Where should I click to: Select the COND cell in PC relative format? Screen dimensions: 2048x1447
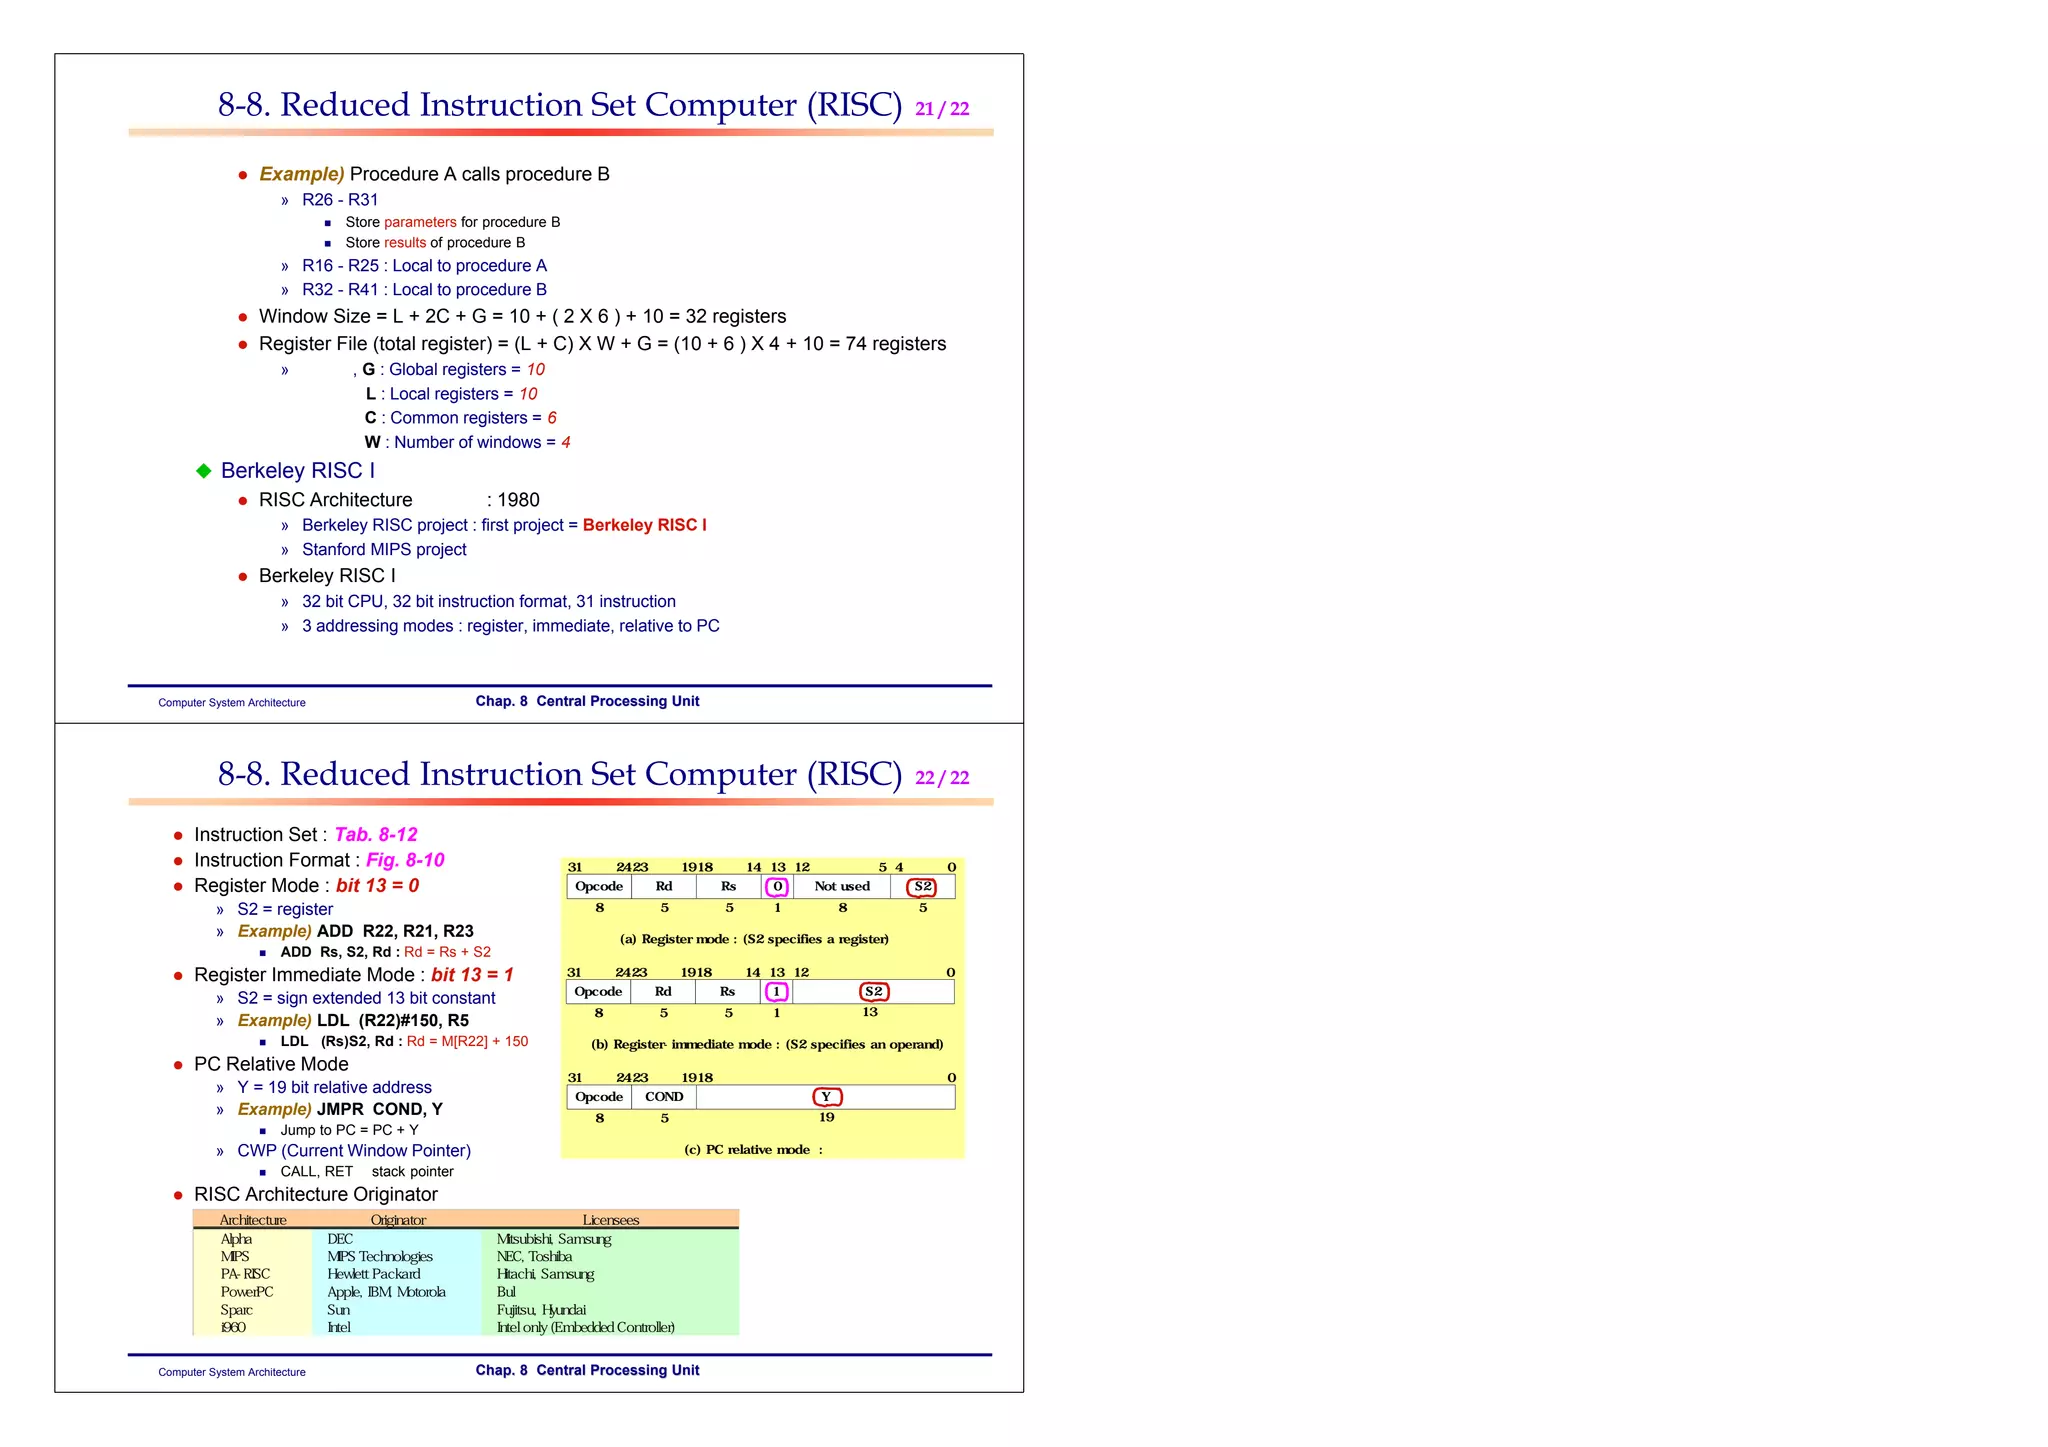coord(664,1097)
